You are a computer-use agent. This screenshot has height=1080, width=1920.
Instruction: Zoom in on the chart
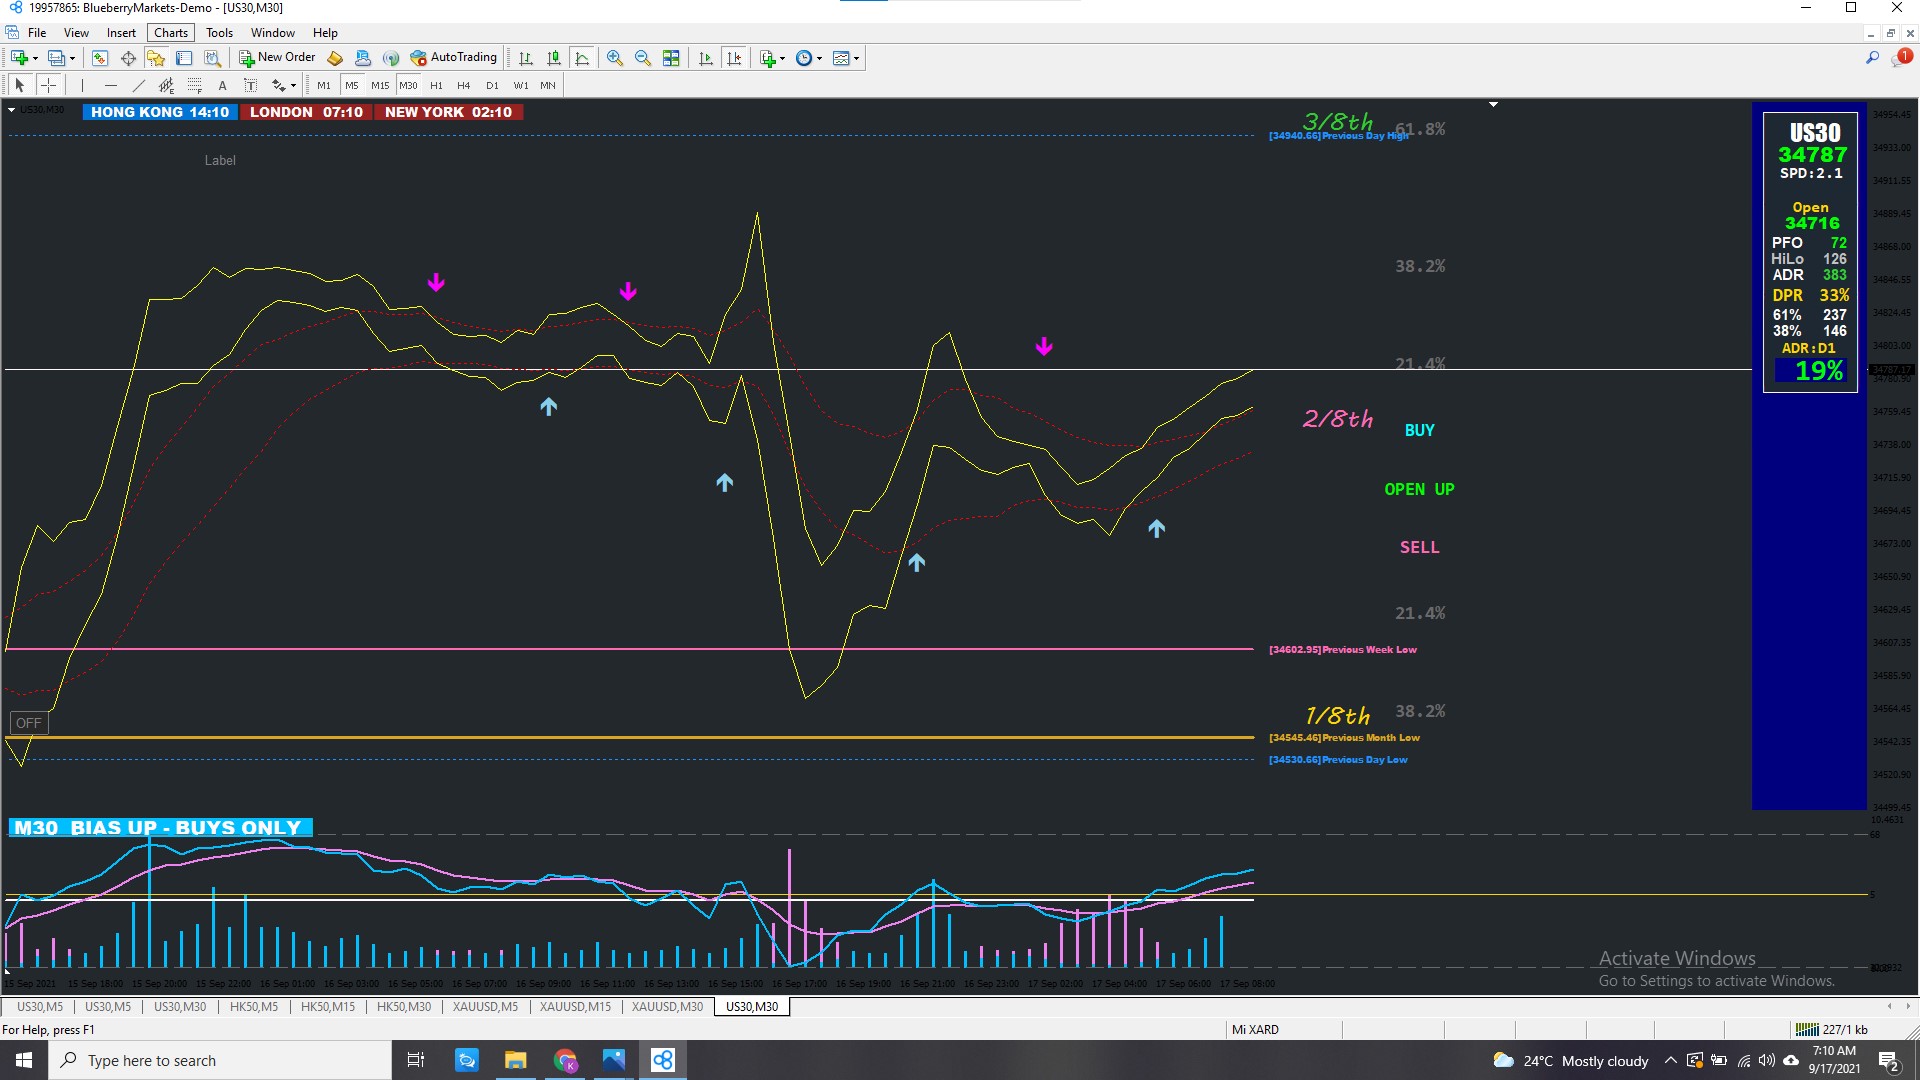point(614,58)
